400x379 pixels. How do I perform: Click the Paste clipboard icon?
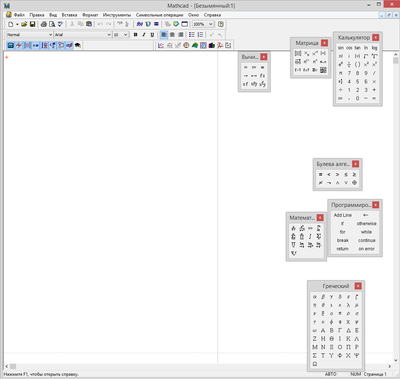(x=89, y=24)
